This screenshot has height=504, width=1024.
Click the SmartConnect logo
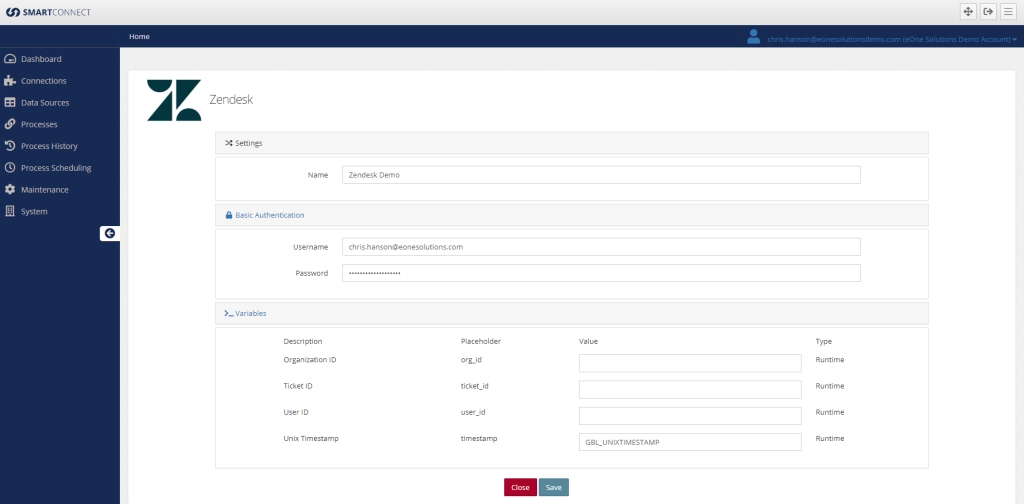pyautogui.click(x=48, y=12)
